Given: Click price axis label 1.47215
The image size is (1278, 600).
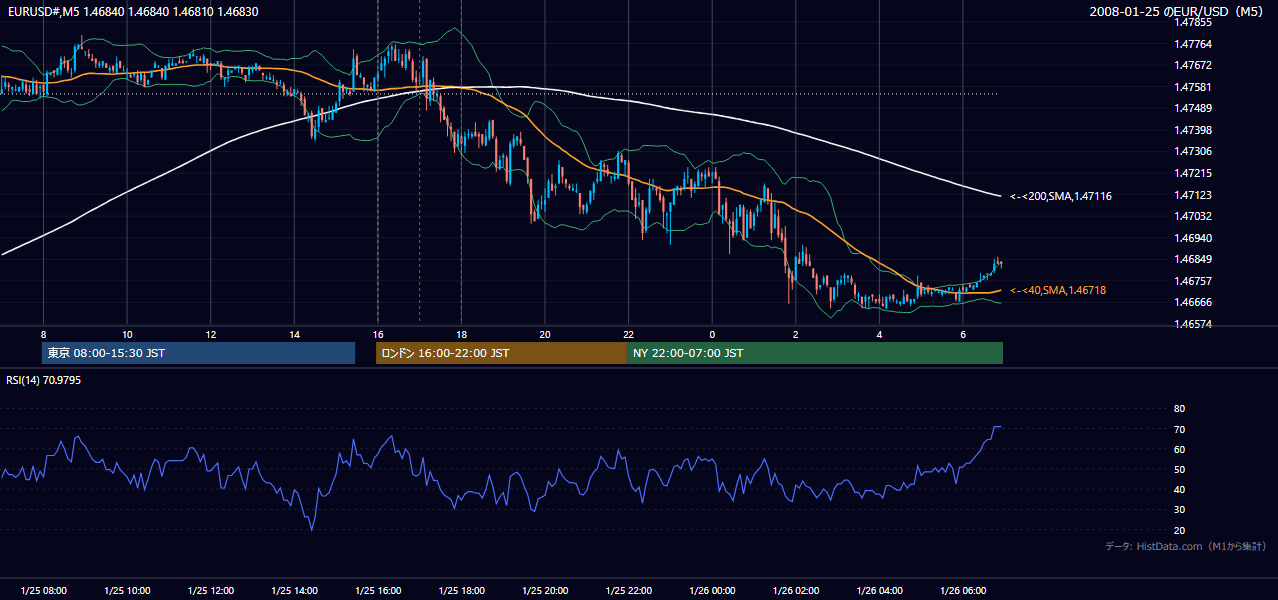Looking at the screenshot, I should click(x=1194, y=173).
